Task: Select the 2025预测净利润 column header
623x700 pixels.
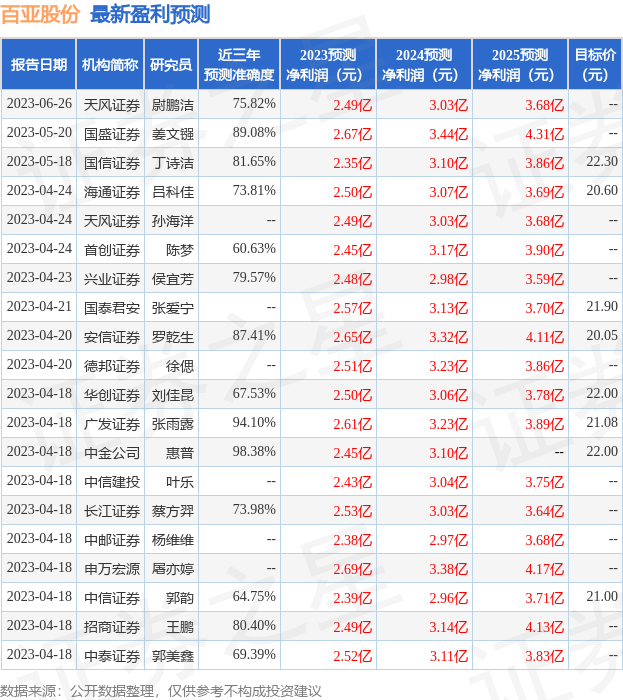Action: tap(520, 64)
